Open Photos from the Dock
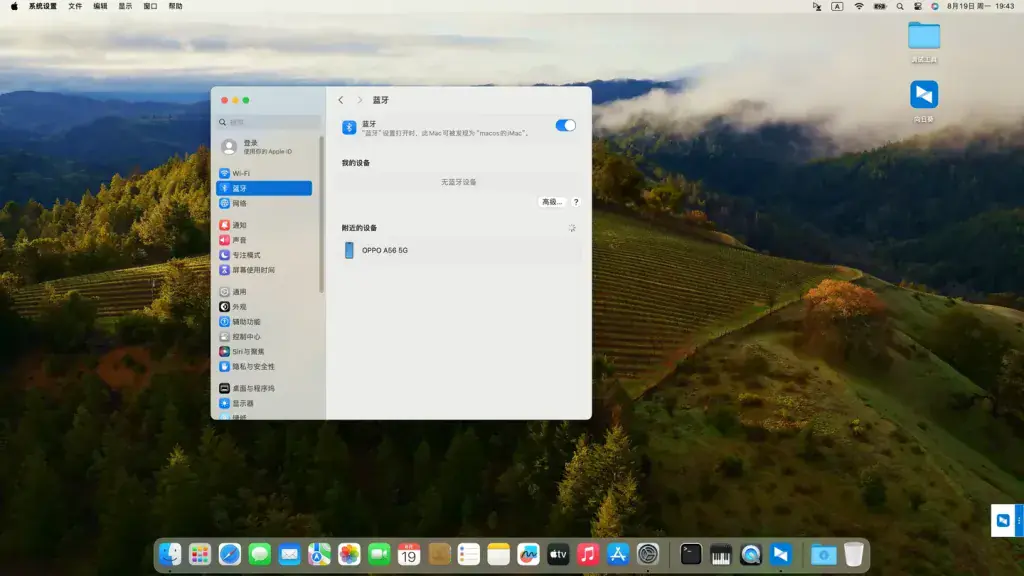This screenshot has height=576, width=1024. [349, 554]
